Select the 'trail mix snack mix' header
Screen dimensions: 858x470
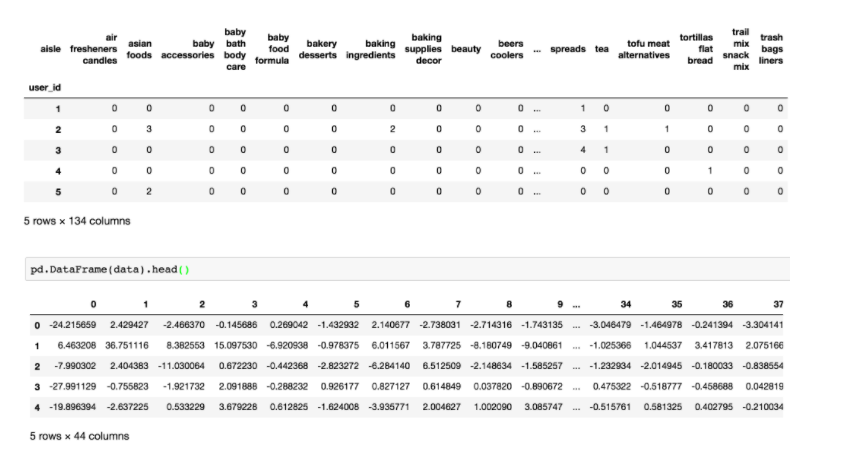pos(736,49)
